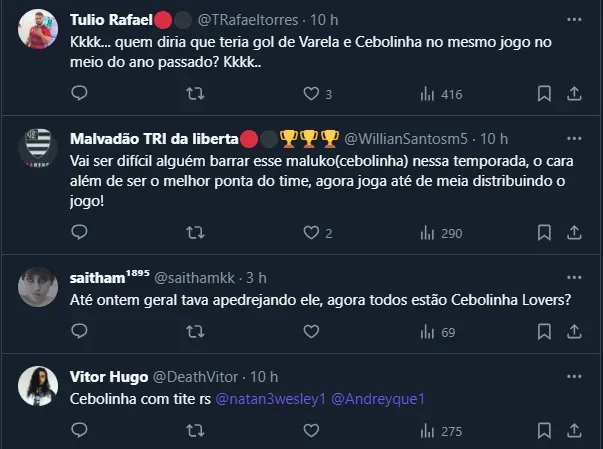Open more options on saitham's tweet
The image size is (603, 449).
(x=572, y=277)
